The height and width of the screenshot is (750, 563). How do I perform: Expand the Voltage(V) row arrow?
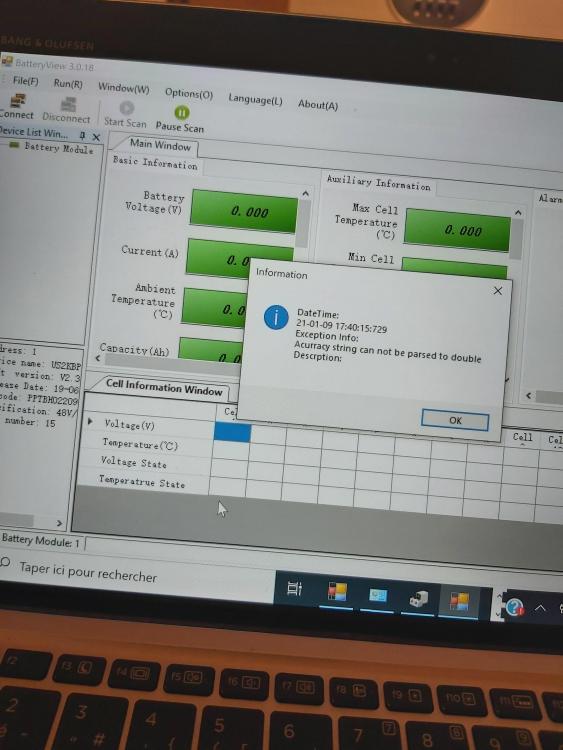click(90, 421)
